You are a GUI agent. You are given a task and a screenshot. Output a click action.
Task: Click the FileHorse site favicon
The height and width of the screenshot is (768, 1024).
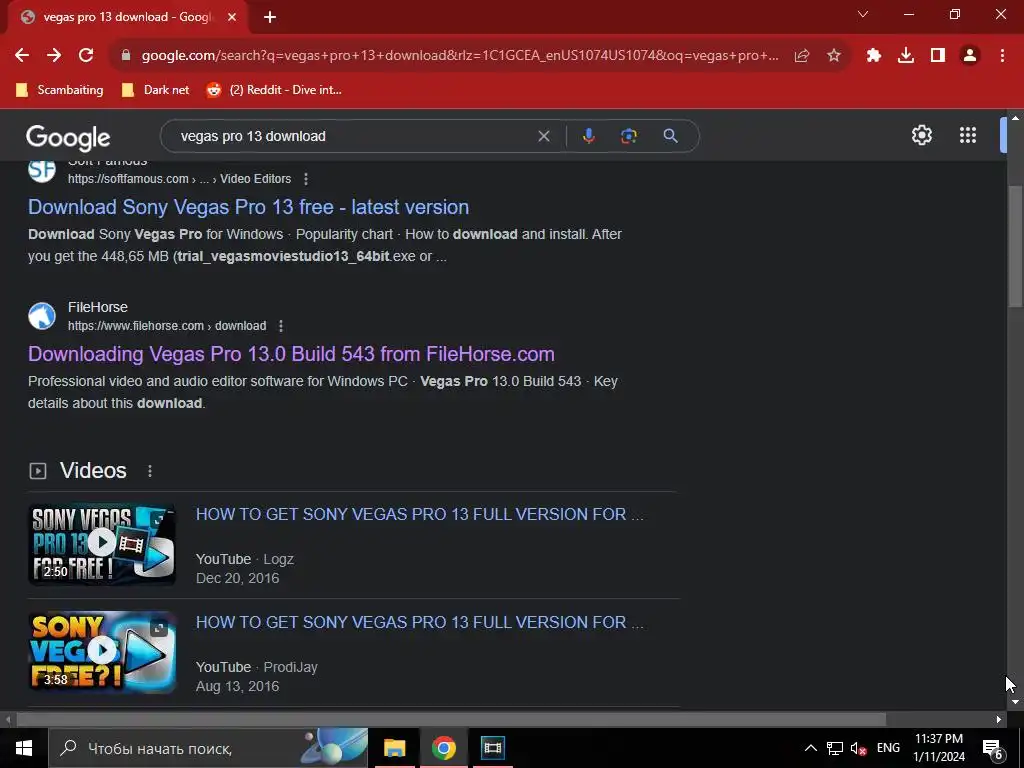click(x=42, y=316)
